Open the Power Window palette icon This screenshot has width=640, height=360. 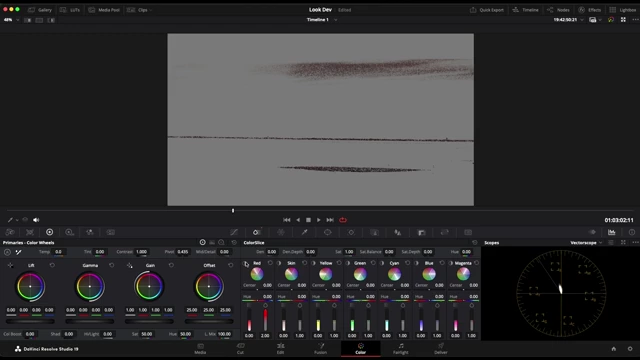pos(327,232)
